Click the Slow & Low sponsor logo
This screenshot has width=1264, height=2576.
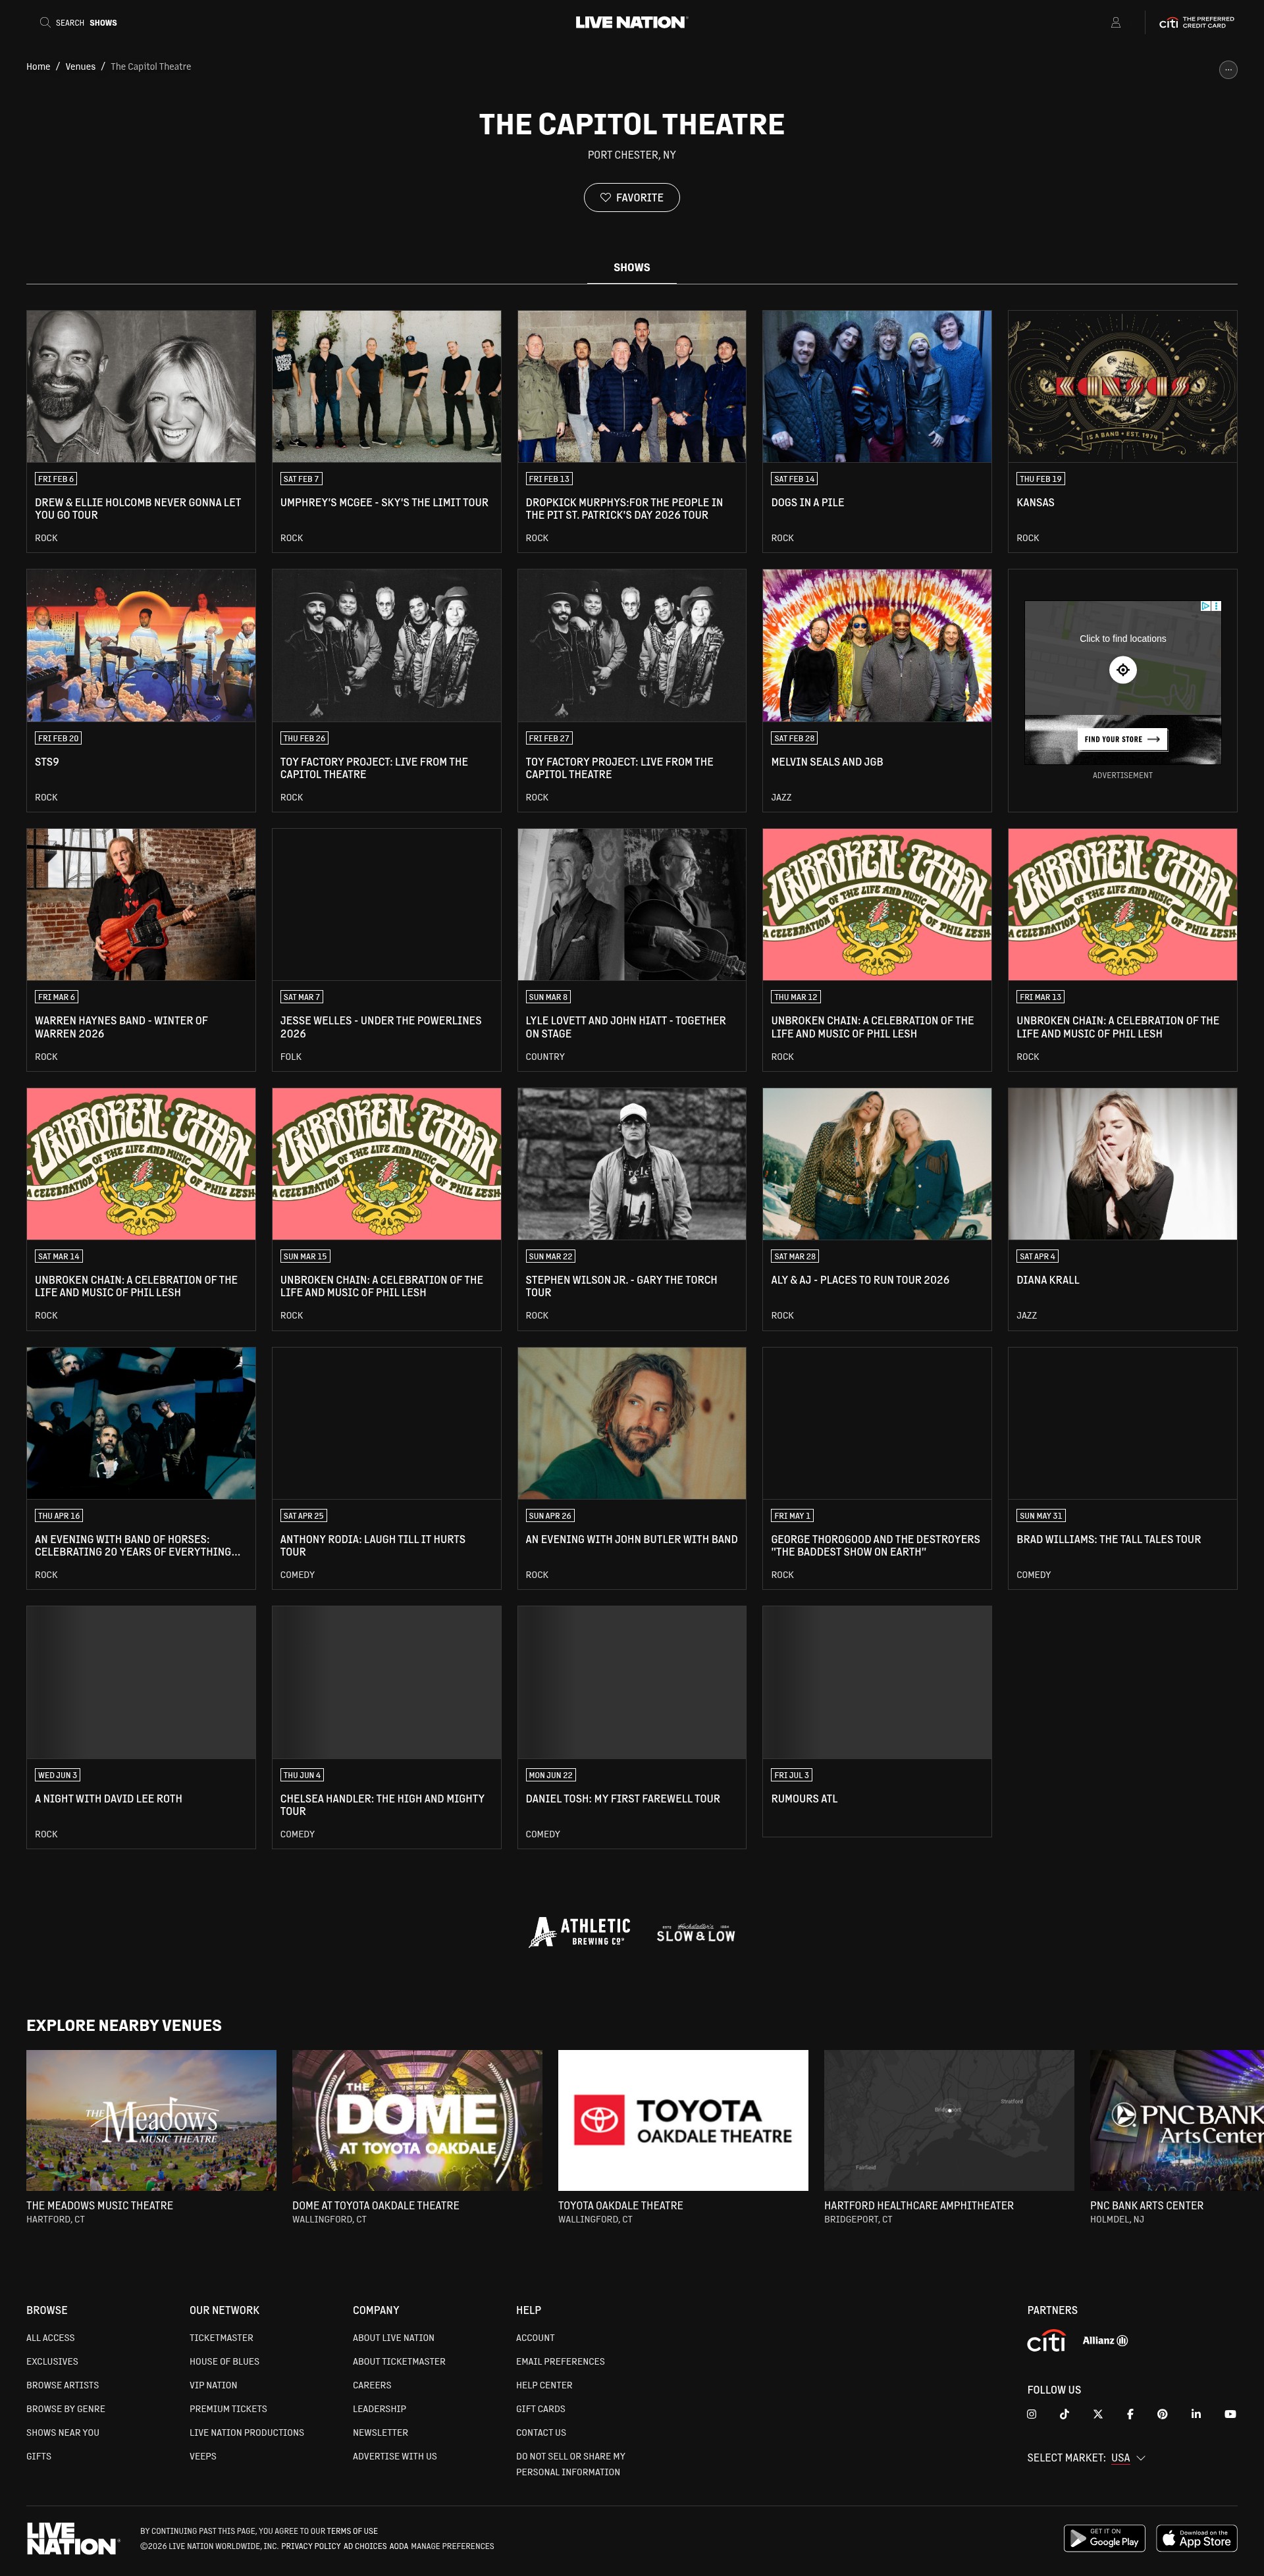coord(696,1933)
